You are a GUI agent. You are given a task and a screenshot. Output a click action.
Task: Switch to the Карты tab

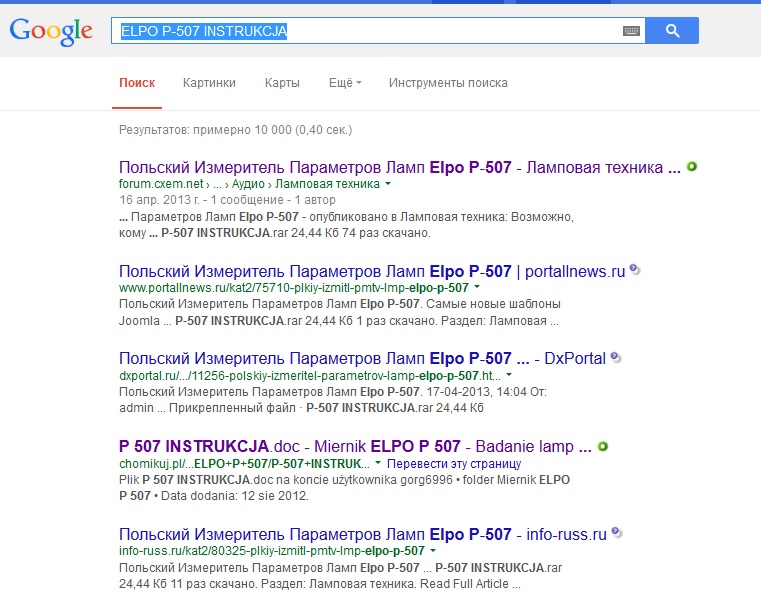tap(282, 83)
